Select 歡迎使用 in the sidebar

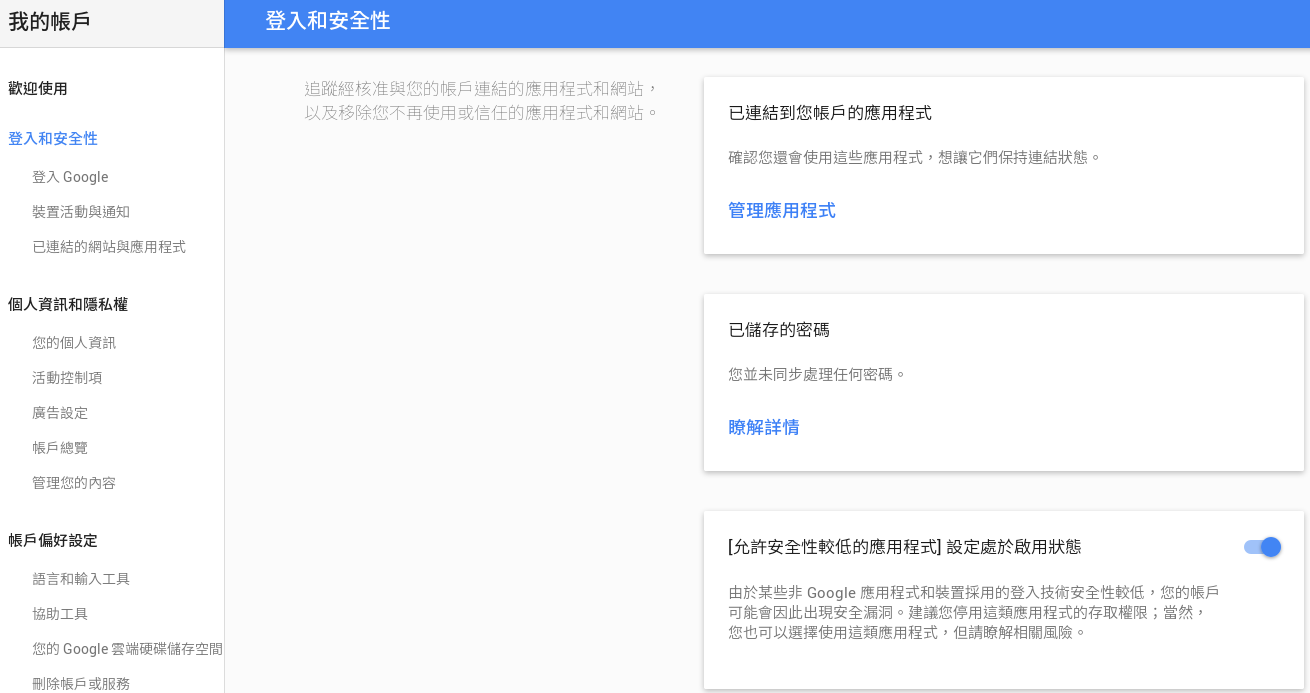(x=38, y=89)
